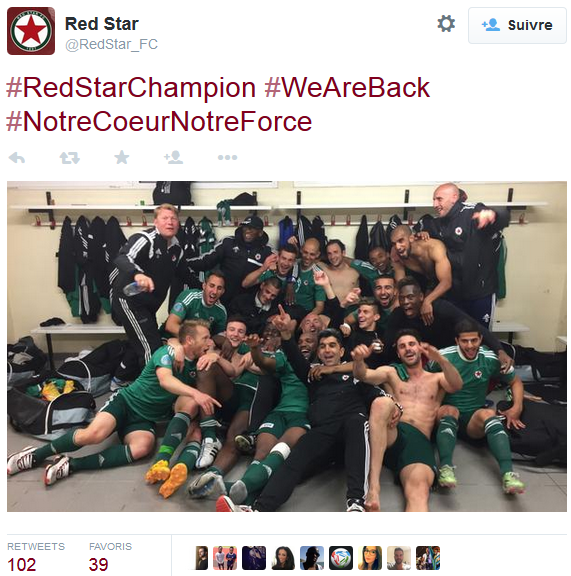The width and height of the screenshot is (571, 576).
Task: Open the Red Star display name
Action: (102, 24)
